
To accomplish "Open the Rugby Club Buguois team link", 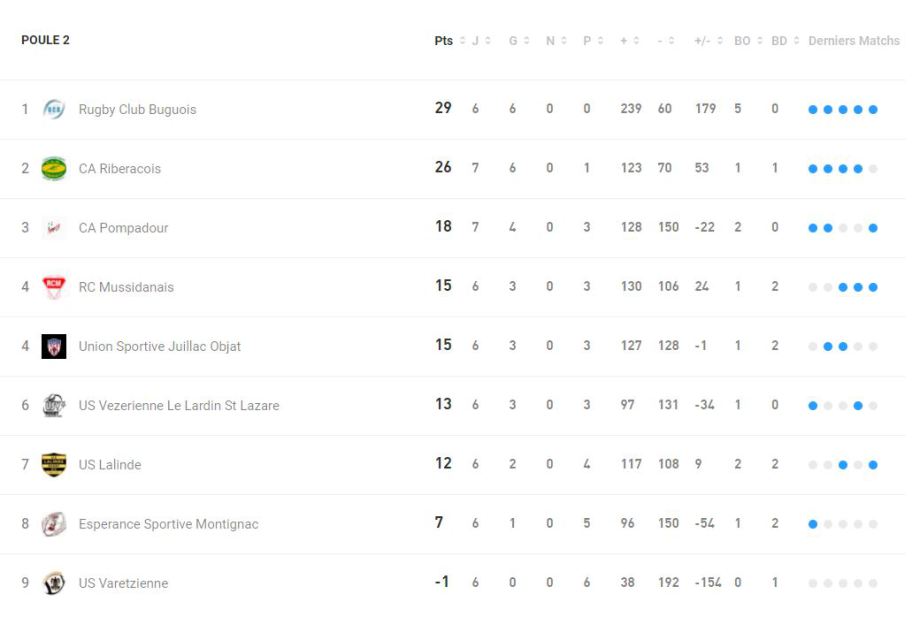I will [137, 110].
